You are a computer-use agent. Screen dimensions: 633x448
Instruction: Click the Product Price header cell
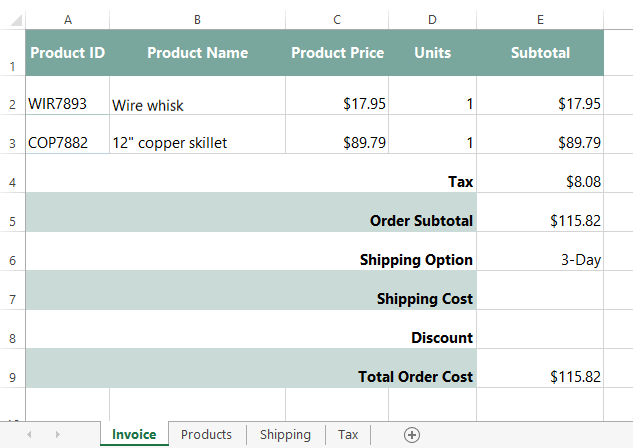337,53
